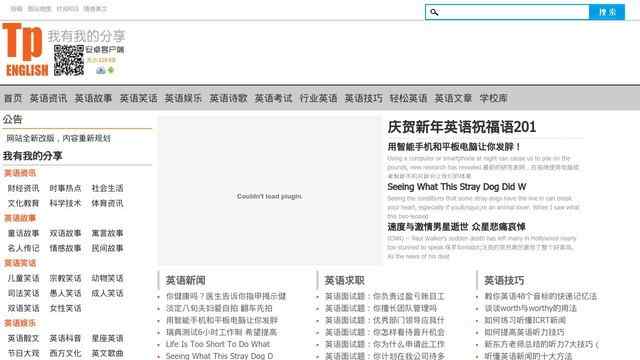The image size is (640, 360).
Task: Open the 英语求职 section heading
Action: (344, 280)
